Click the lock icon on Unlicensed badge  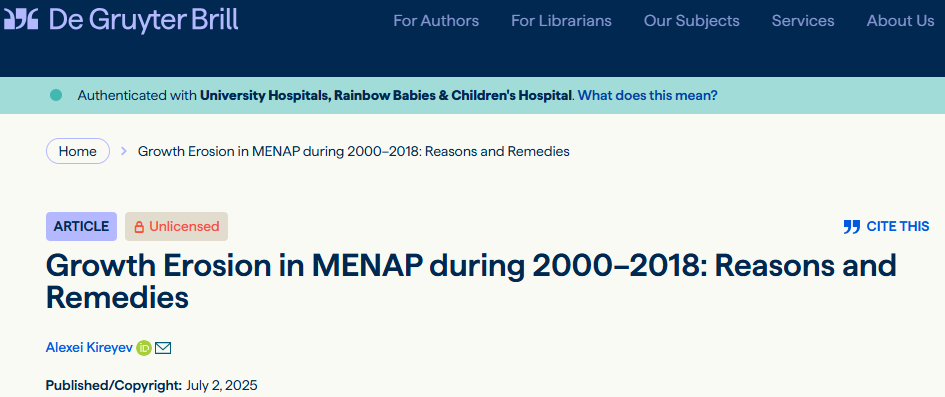[139, 227]
